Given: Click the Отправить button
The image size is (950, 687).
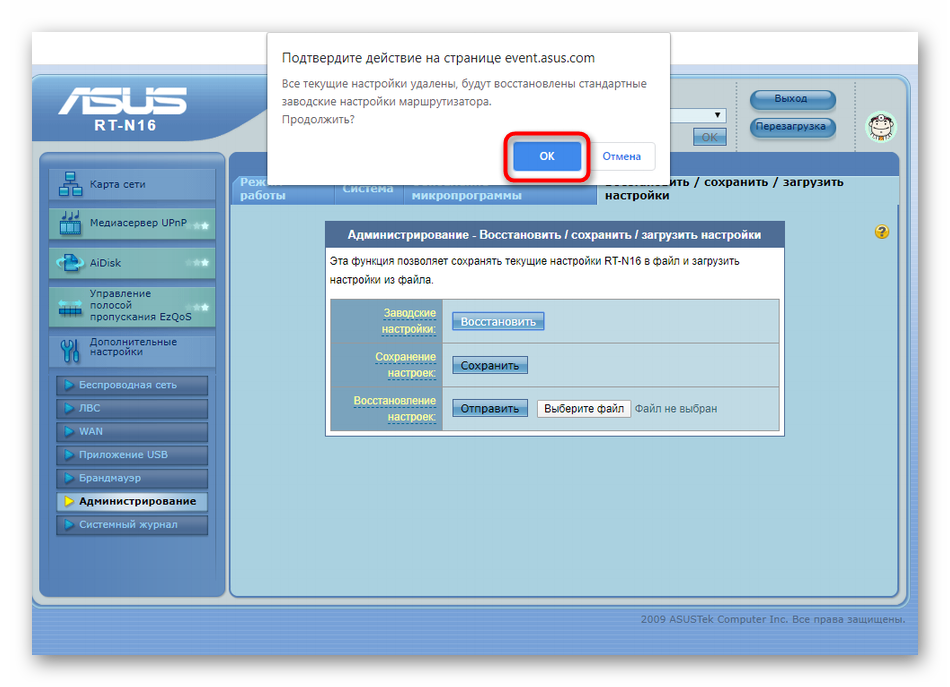Looking at the screenshot, I should click(x=490, y=409).
